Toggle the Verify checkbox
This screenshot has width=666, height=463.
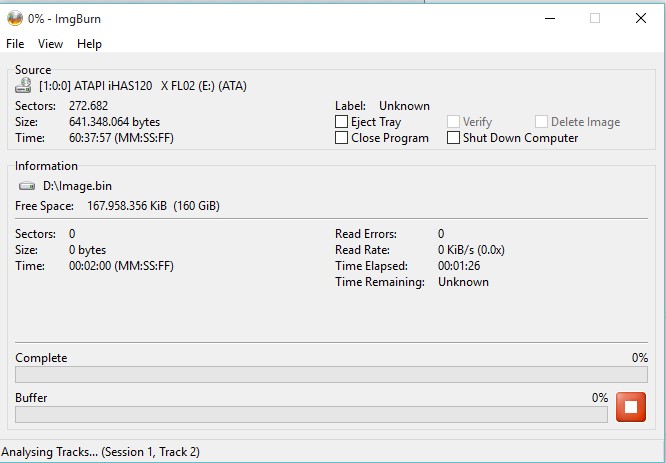[x=453, y=122]
